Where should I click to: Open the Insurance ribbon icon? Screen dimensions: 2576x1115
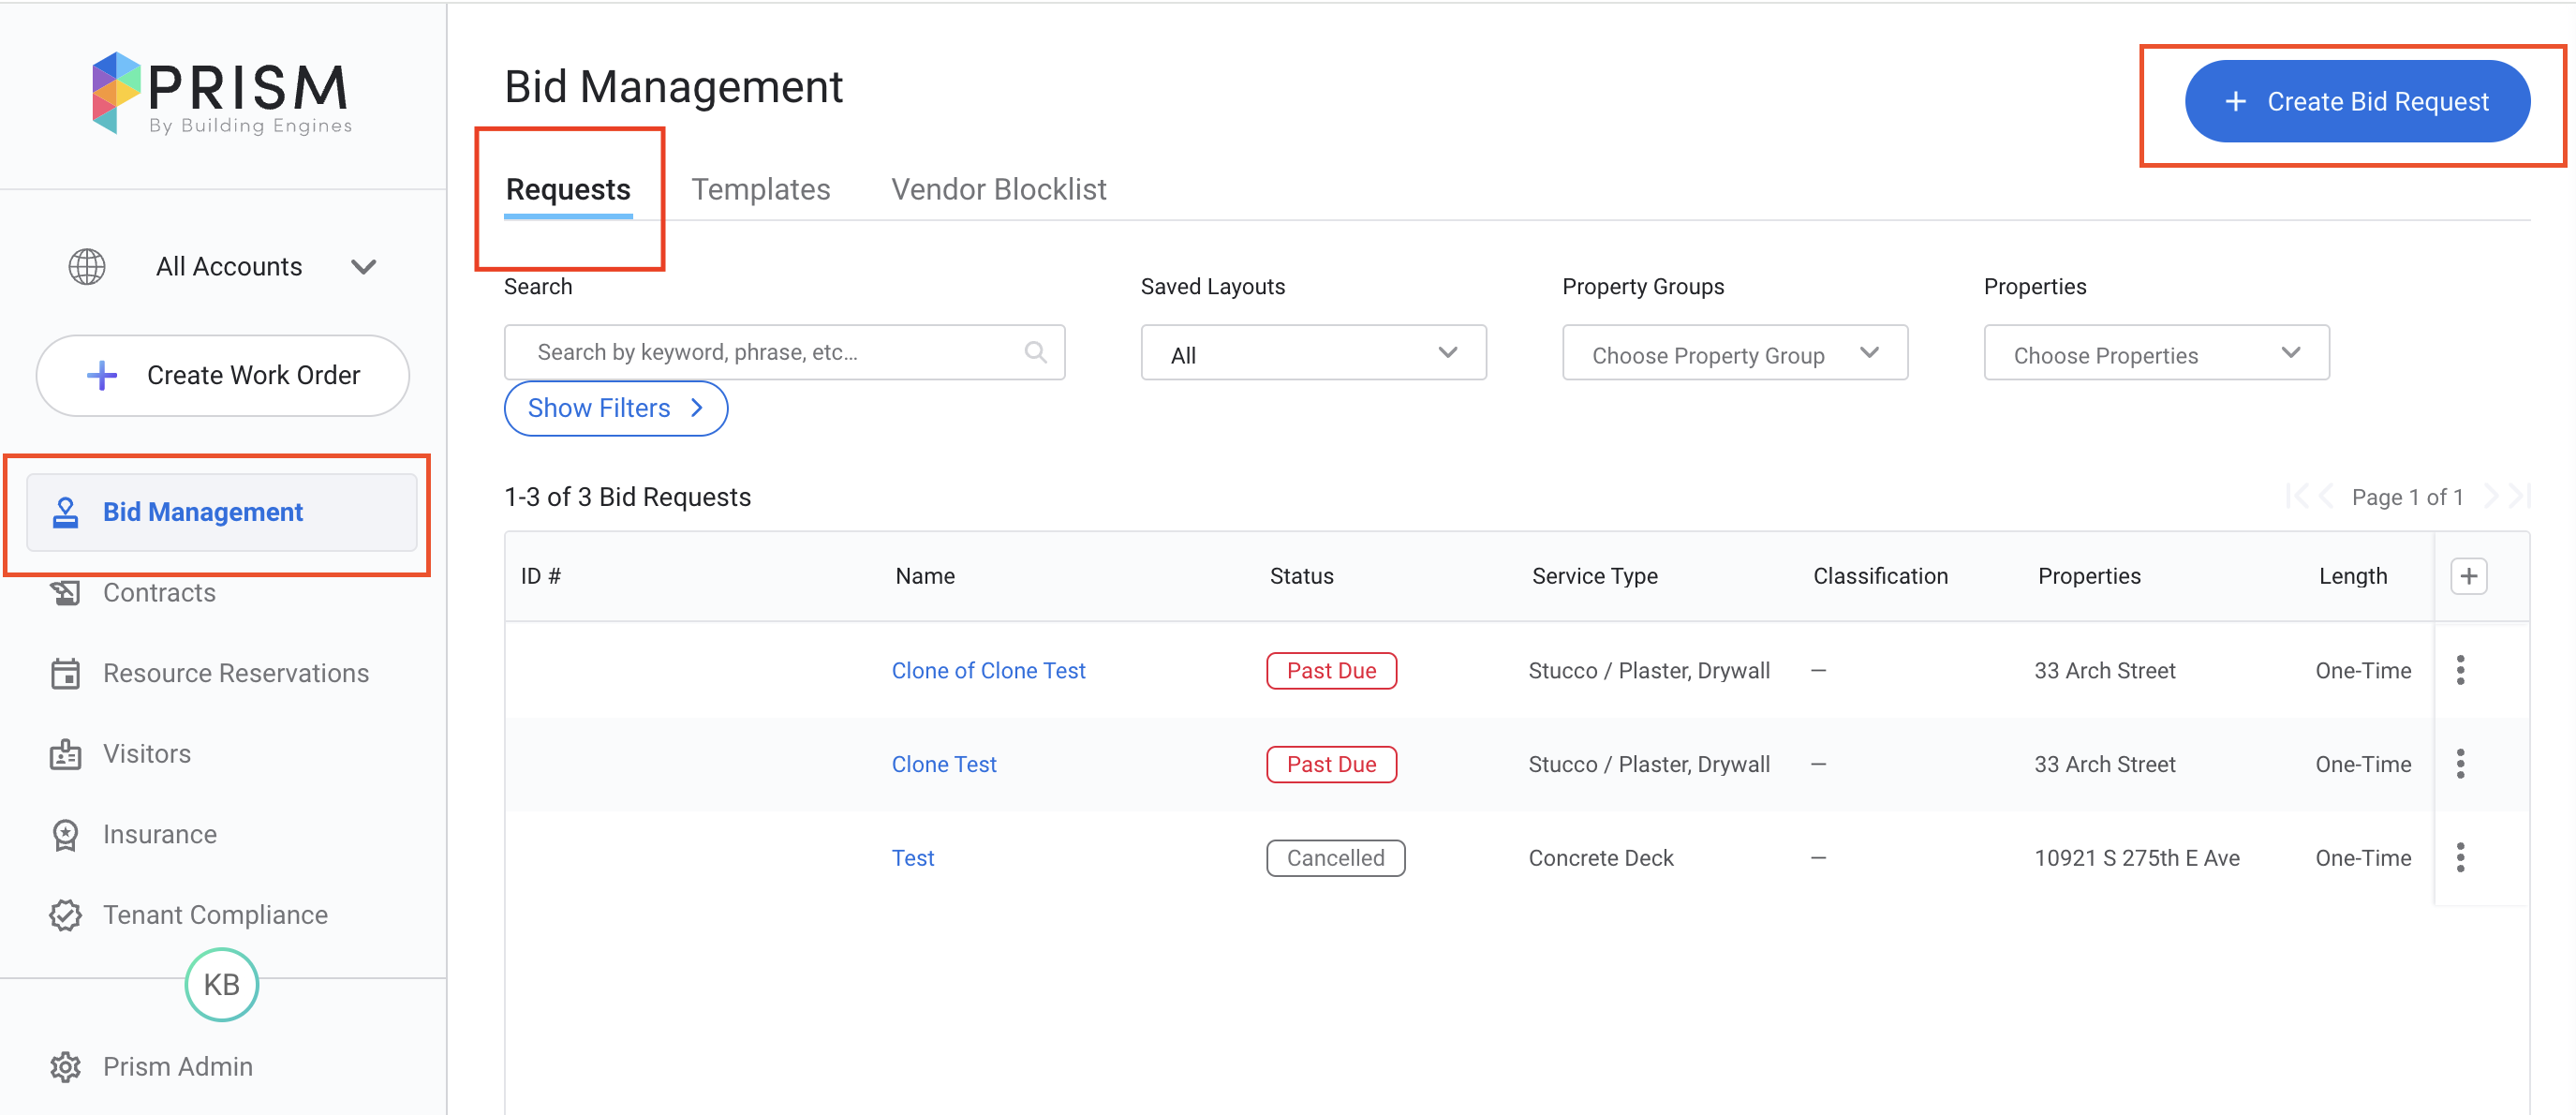click(x=65, y=834)
